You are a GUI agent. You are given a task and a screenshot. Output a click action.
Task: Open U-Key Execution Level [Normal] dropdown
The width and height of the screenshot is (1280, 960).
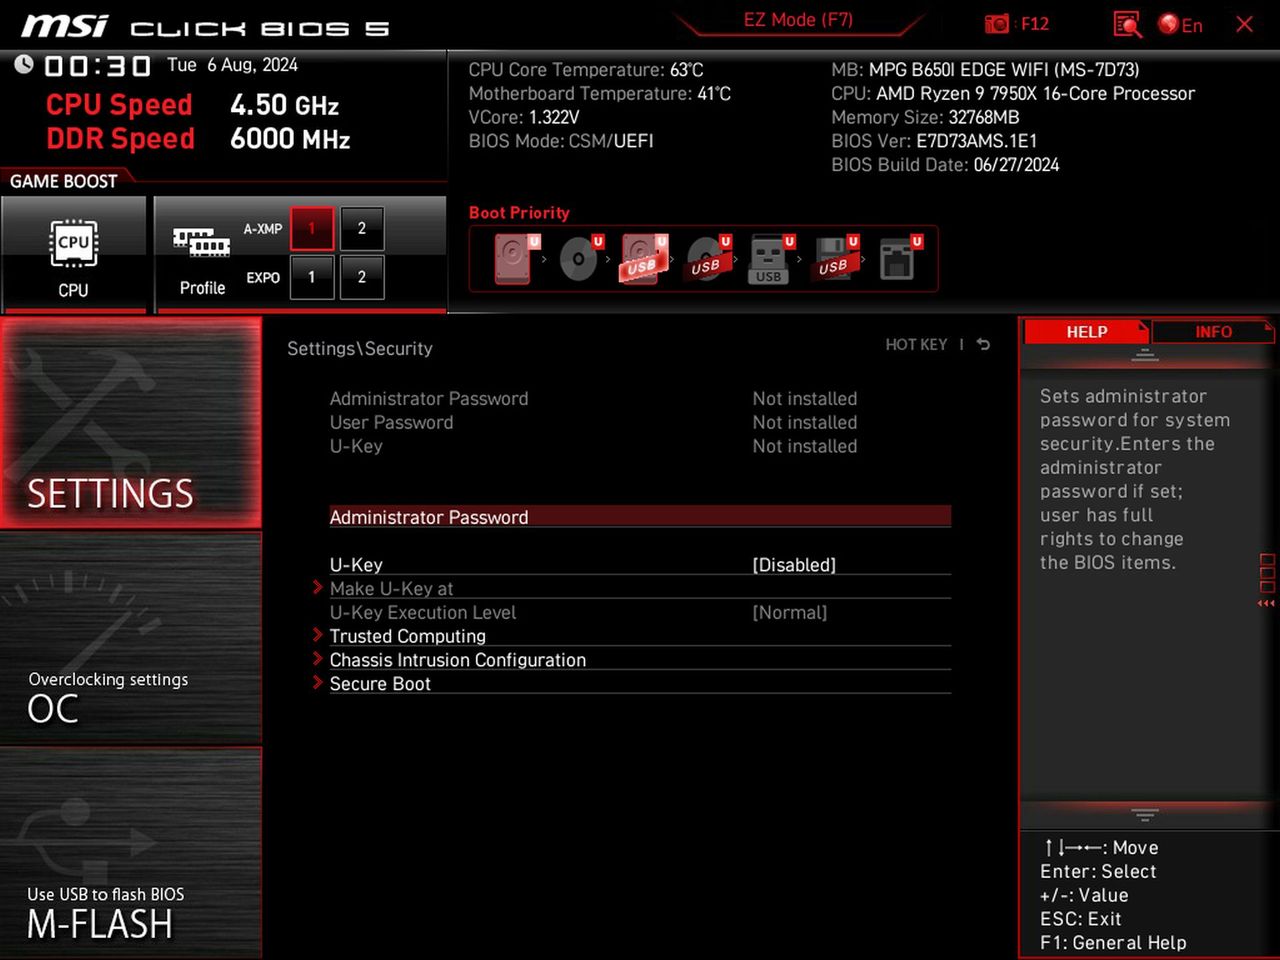pos(790,613)
